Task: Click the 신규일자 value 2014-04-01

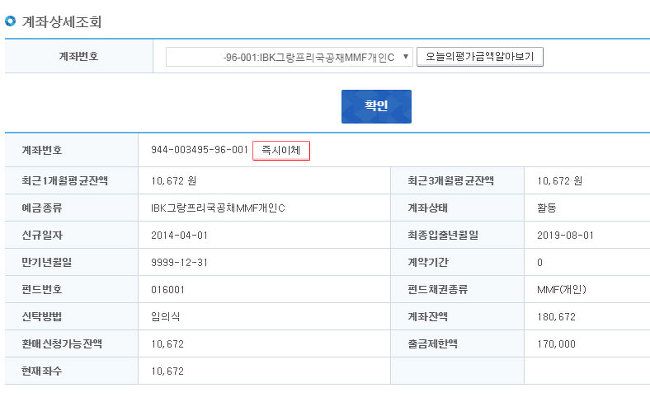Action: 179,235
